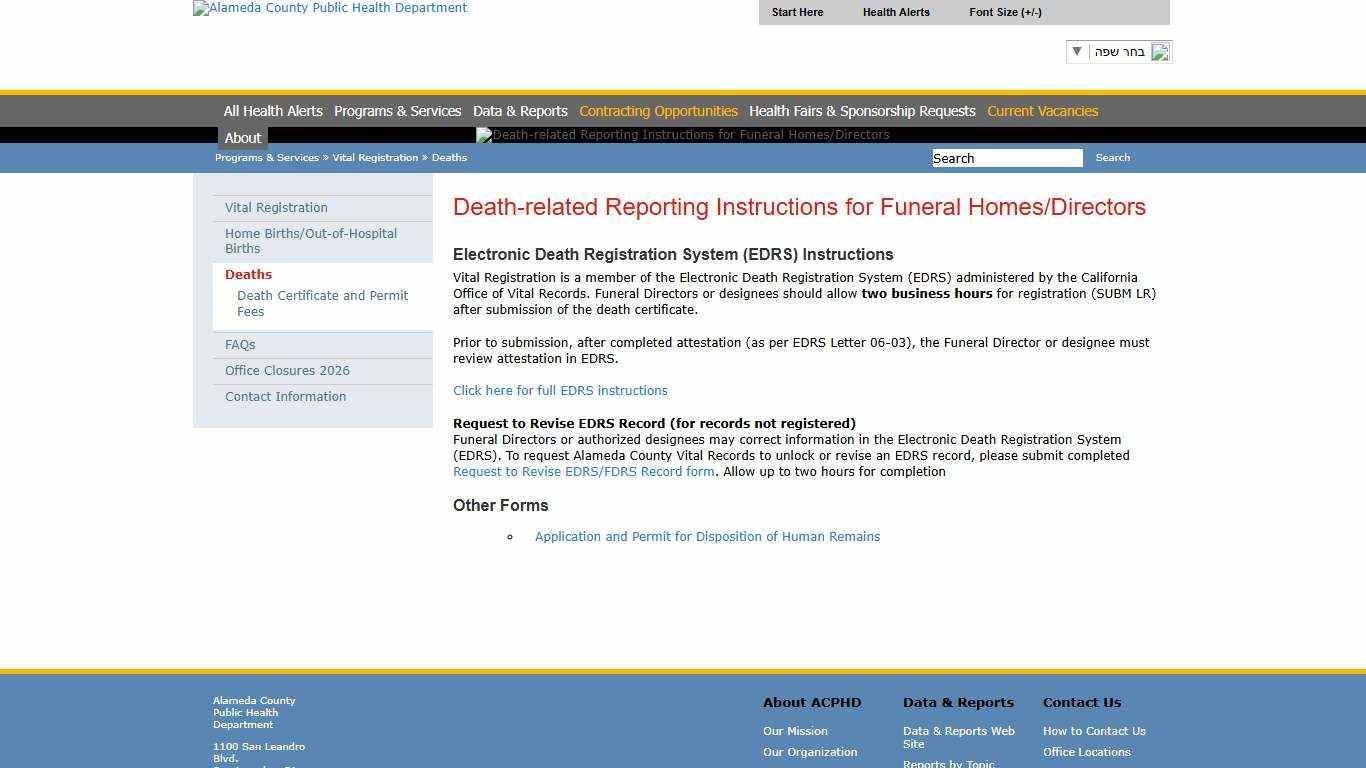Select Data & Reports in navigation
Image resolution: width=1366 pixels, height=768 pixels.
coord(520,111)
